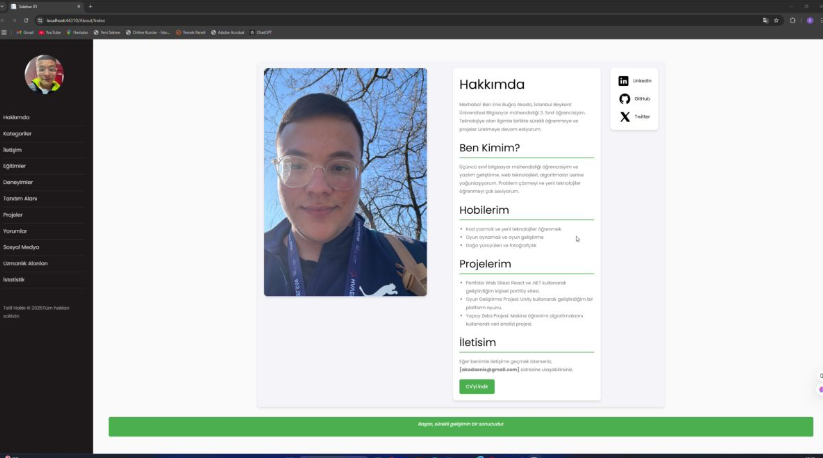Open the apps grid in the bookmarks bar
Screen dimensions: 823x458
tap(4, 33)
